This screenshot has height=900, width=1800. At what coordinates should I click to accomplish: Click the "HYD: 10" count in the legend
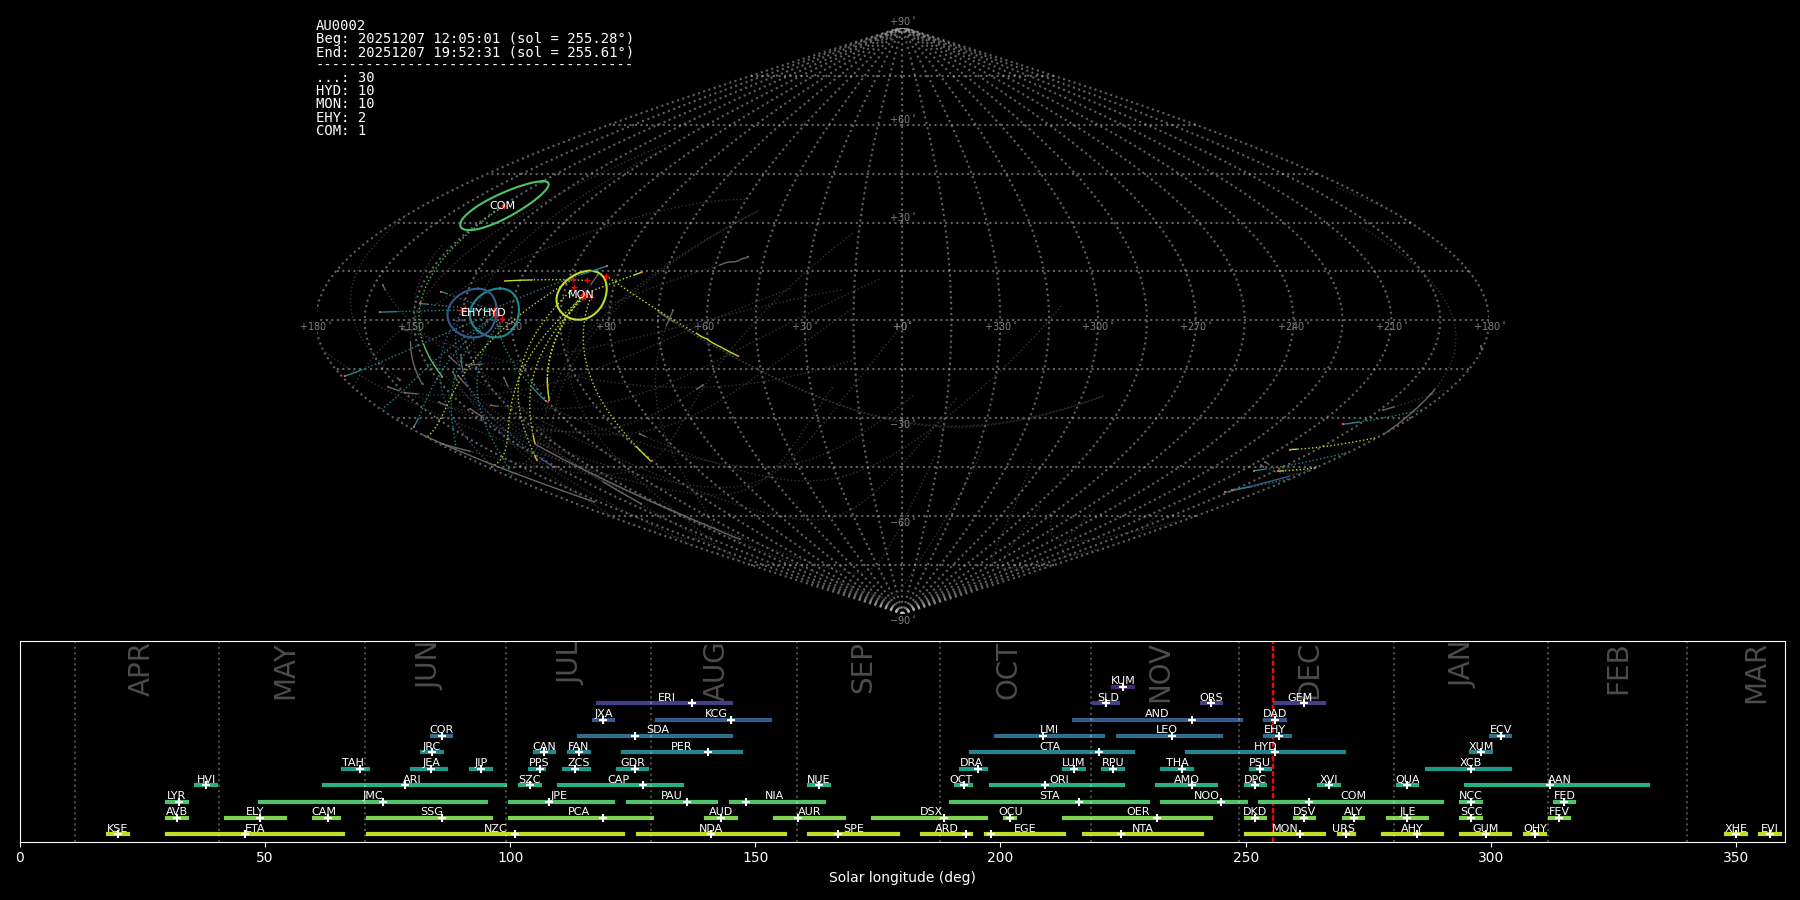pyautogui.click(x=345, y=91)
